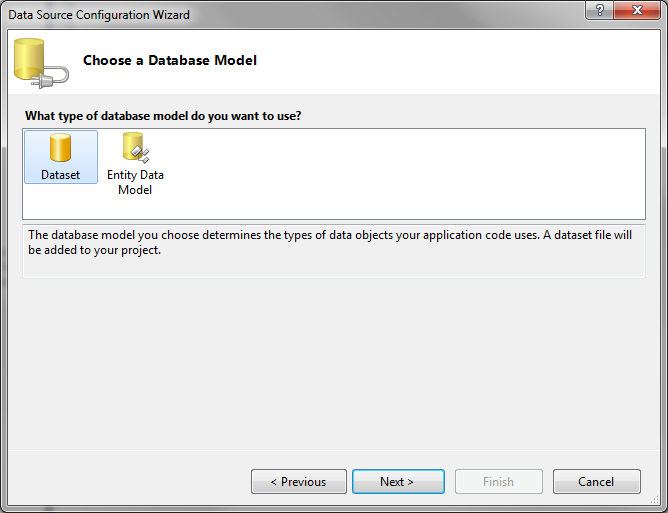This screenshot has width=668, height=513.
Task: Cancel the wizard
Action: tap(596, 482)
